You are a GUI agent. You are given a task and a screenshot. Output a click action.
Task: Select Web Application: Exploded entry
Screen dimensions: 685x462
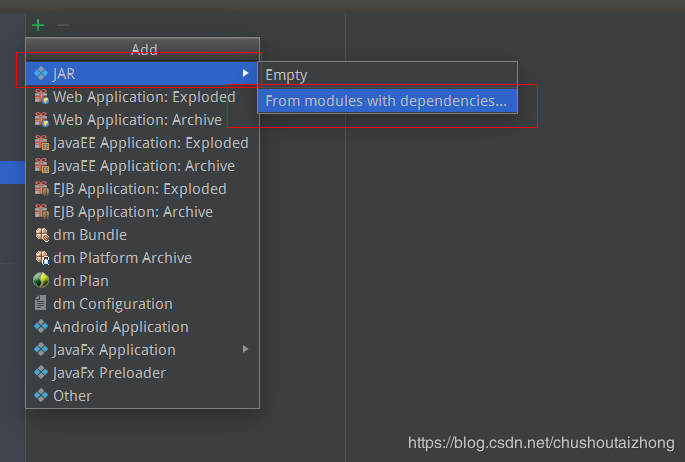pos(144,97)
